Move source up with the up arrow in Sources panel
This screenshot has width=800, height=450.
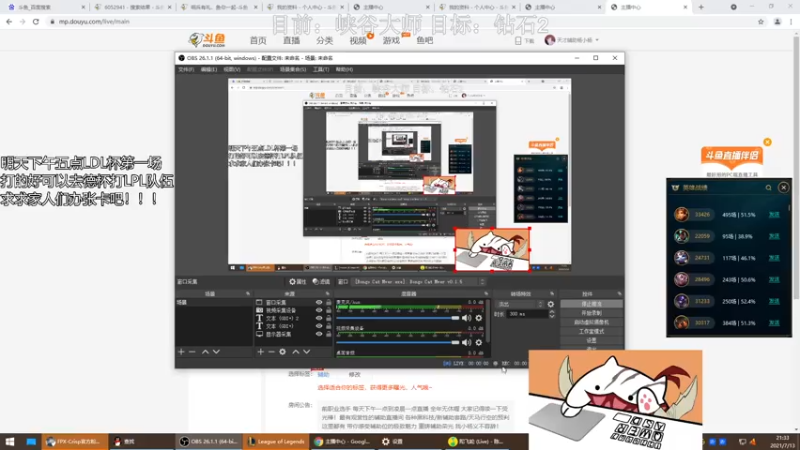coord(295,352)
